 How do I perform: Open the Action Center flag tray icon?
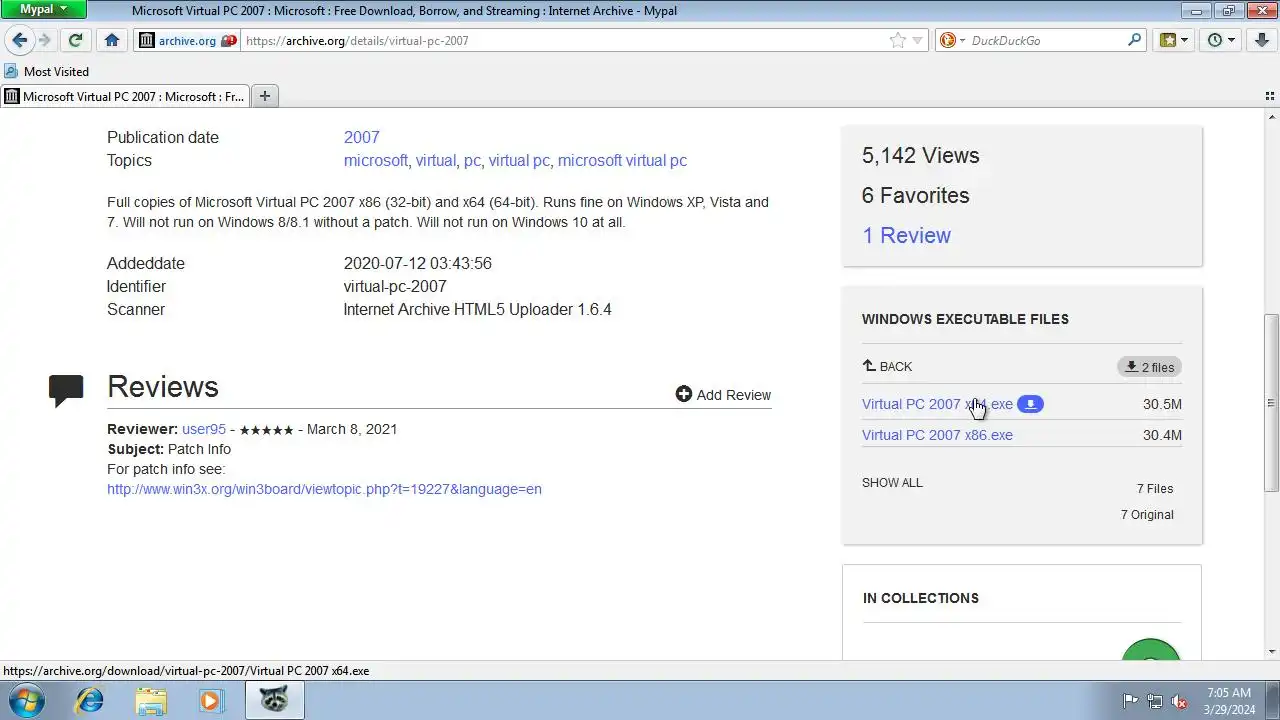1131,701
